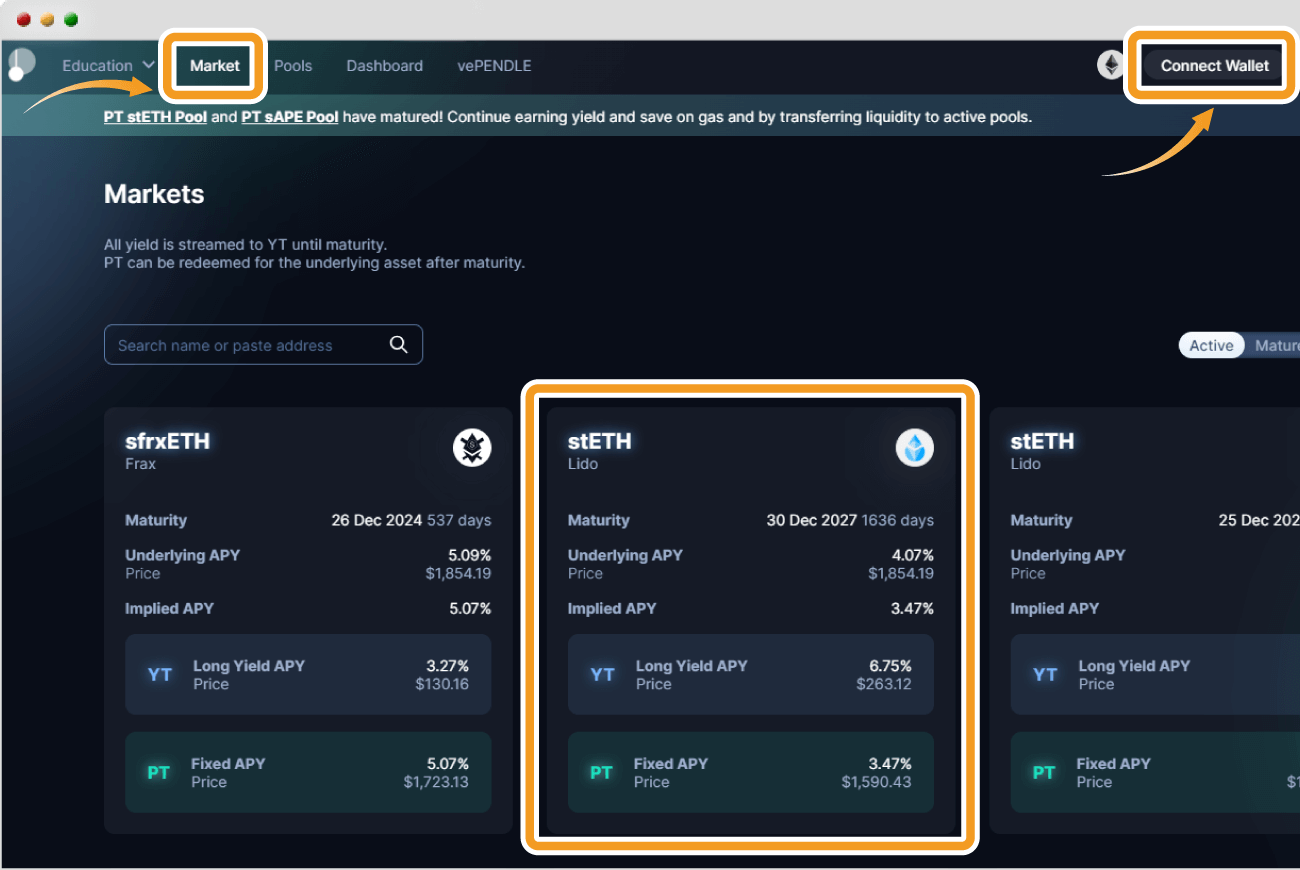Click YT badge on stETH 2027 card
The image size is (1300, 870).
pos(602,675)
